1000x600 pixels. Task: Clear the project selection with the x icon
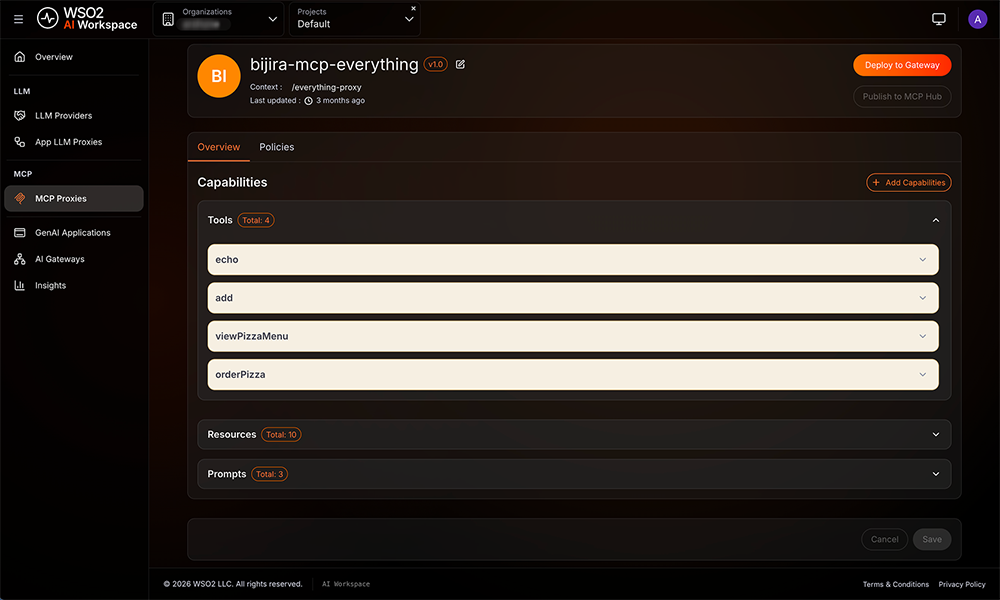[x=413, y=8]
